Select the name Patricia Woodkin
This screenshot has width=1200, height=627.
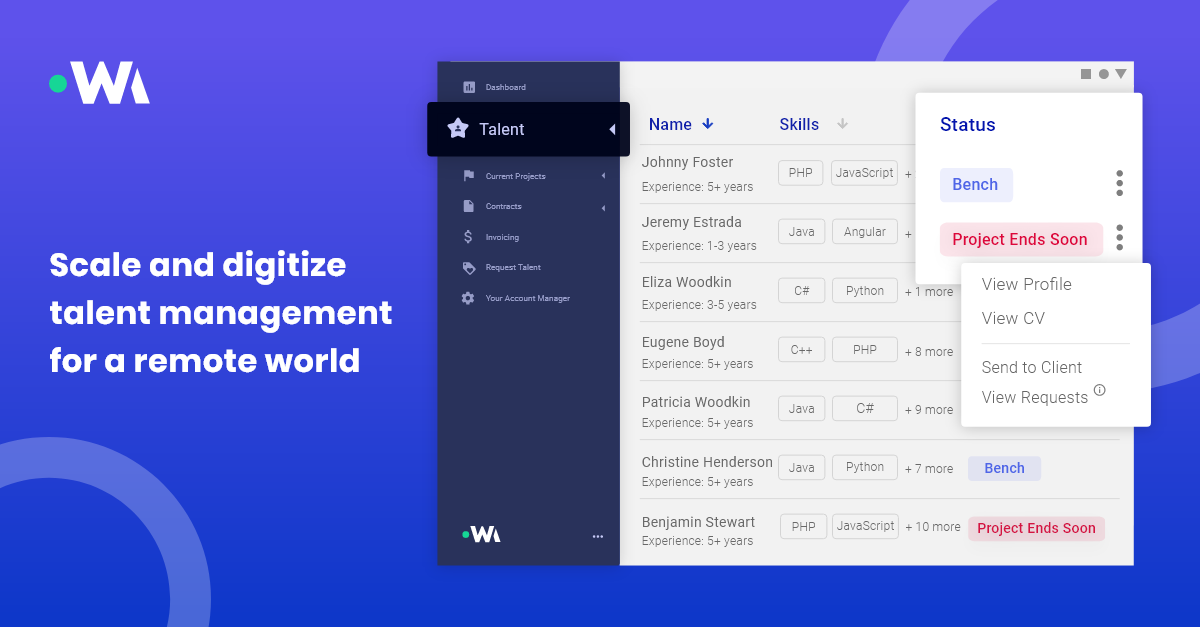(x=696, y=402)
